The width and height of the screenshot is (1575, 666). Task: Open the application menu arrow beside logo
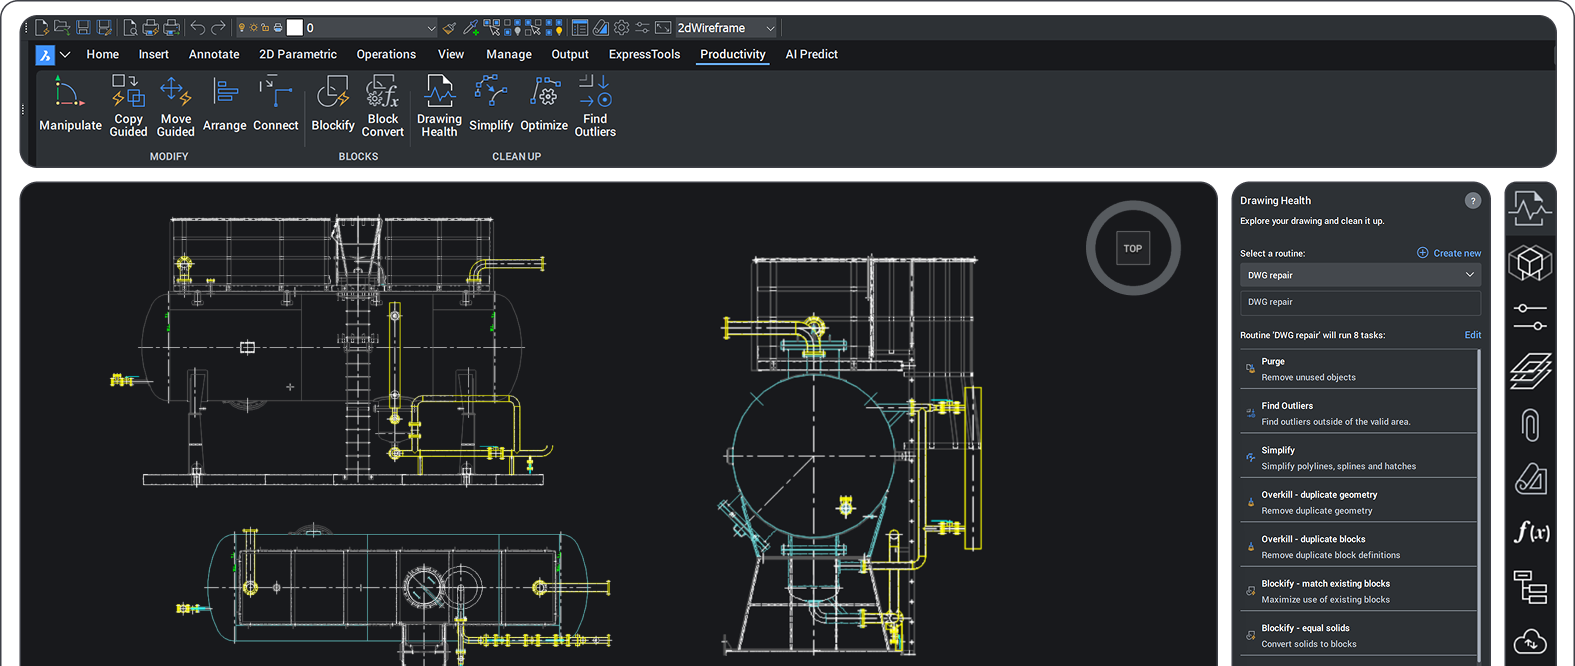(65, 55)
